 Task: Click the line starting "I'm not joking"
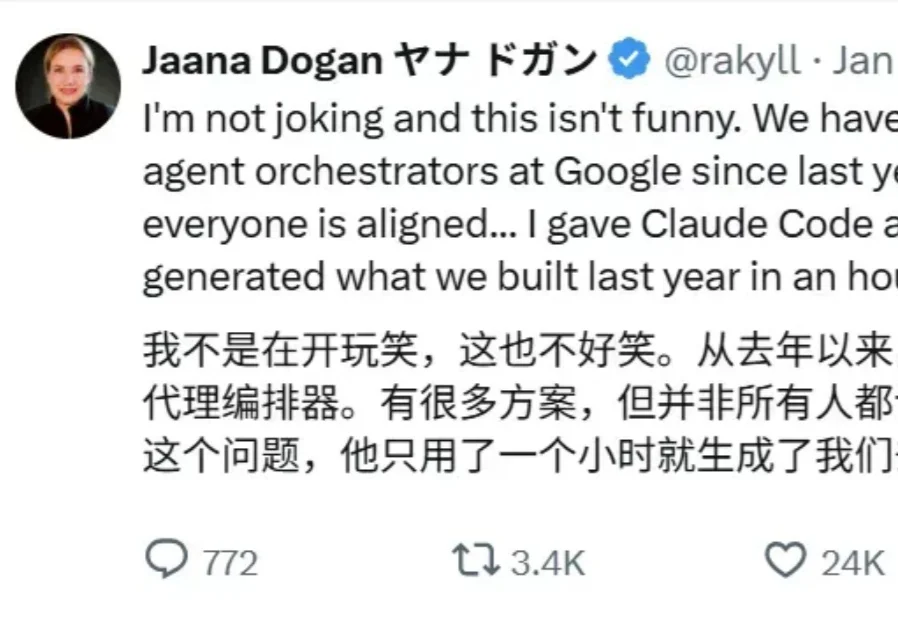pos(520,121)
